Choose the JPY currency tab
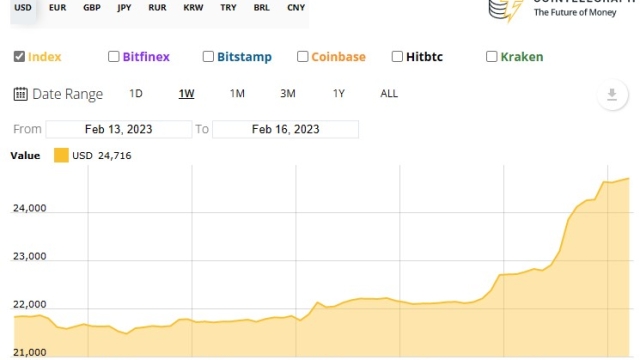The width and height of the screenshot is (640, 360). click(124, 8)
